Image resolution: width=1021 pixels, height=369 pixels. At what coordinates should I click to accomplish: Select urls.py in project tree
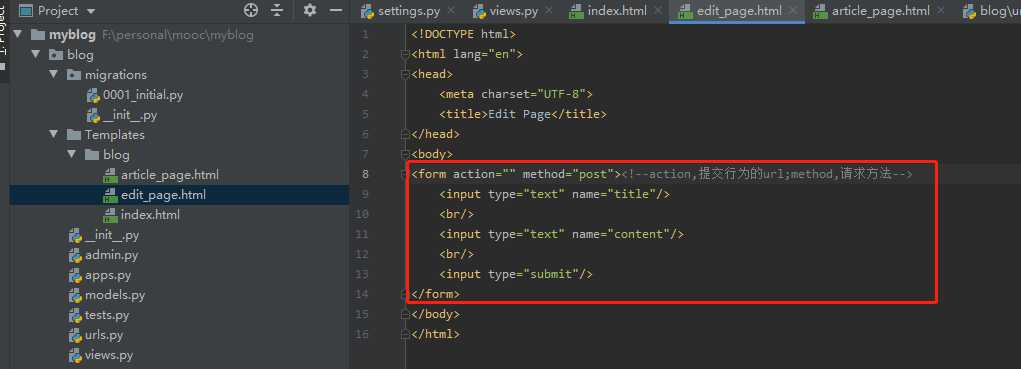[104, 335]
